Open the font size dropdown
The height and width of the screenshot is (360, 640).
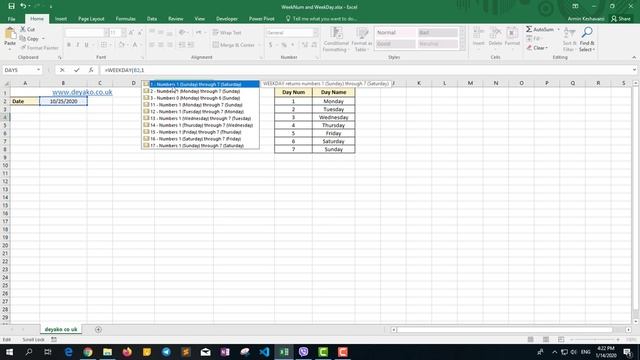coord(124,33)
